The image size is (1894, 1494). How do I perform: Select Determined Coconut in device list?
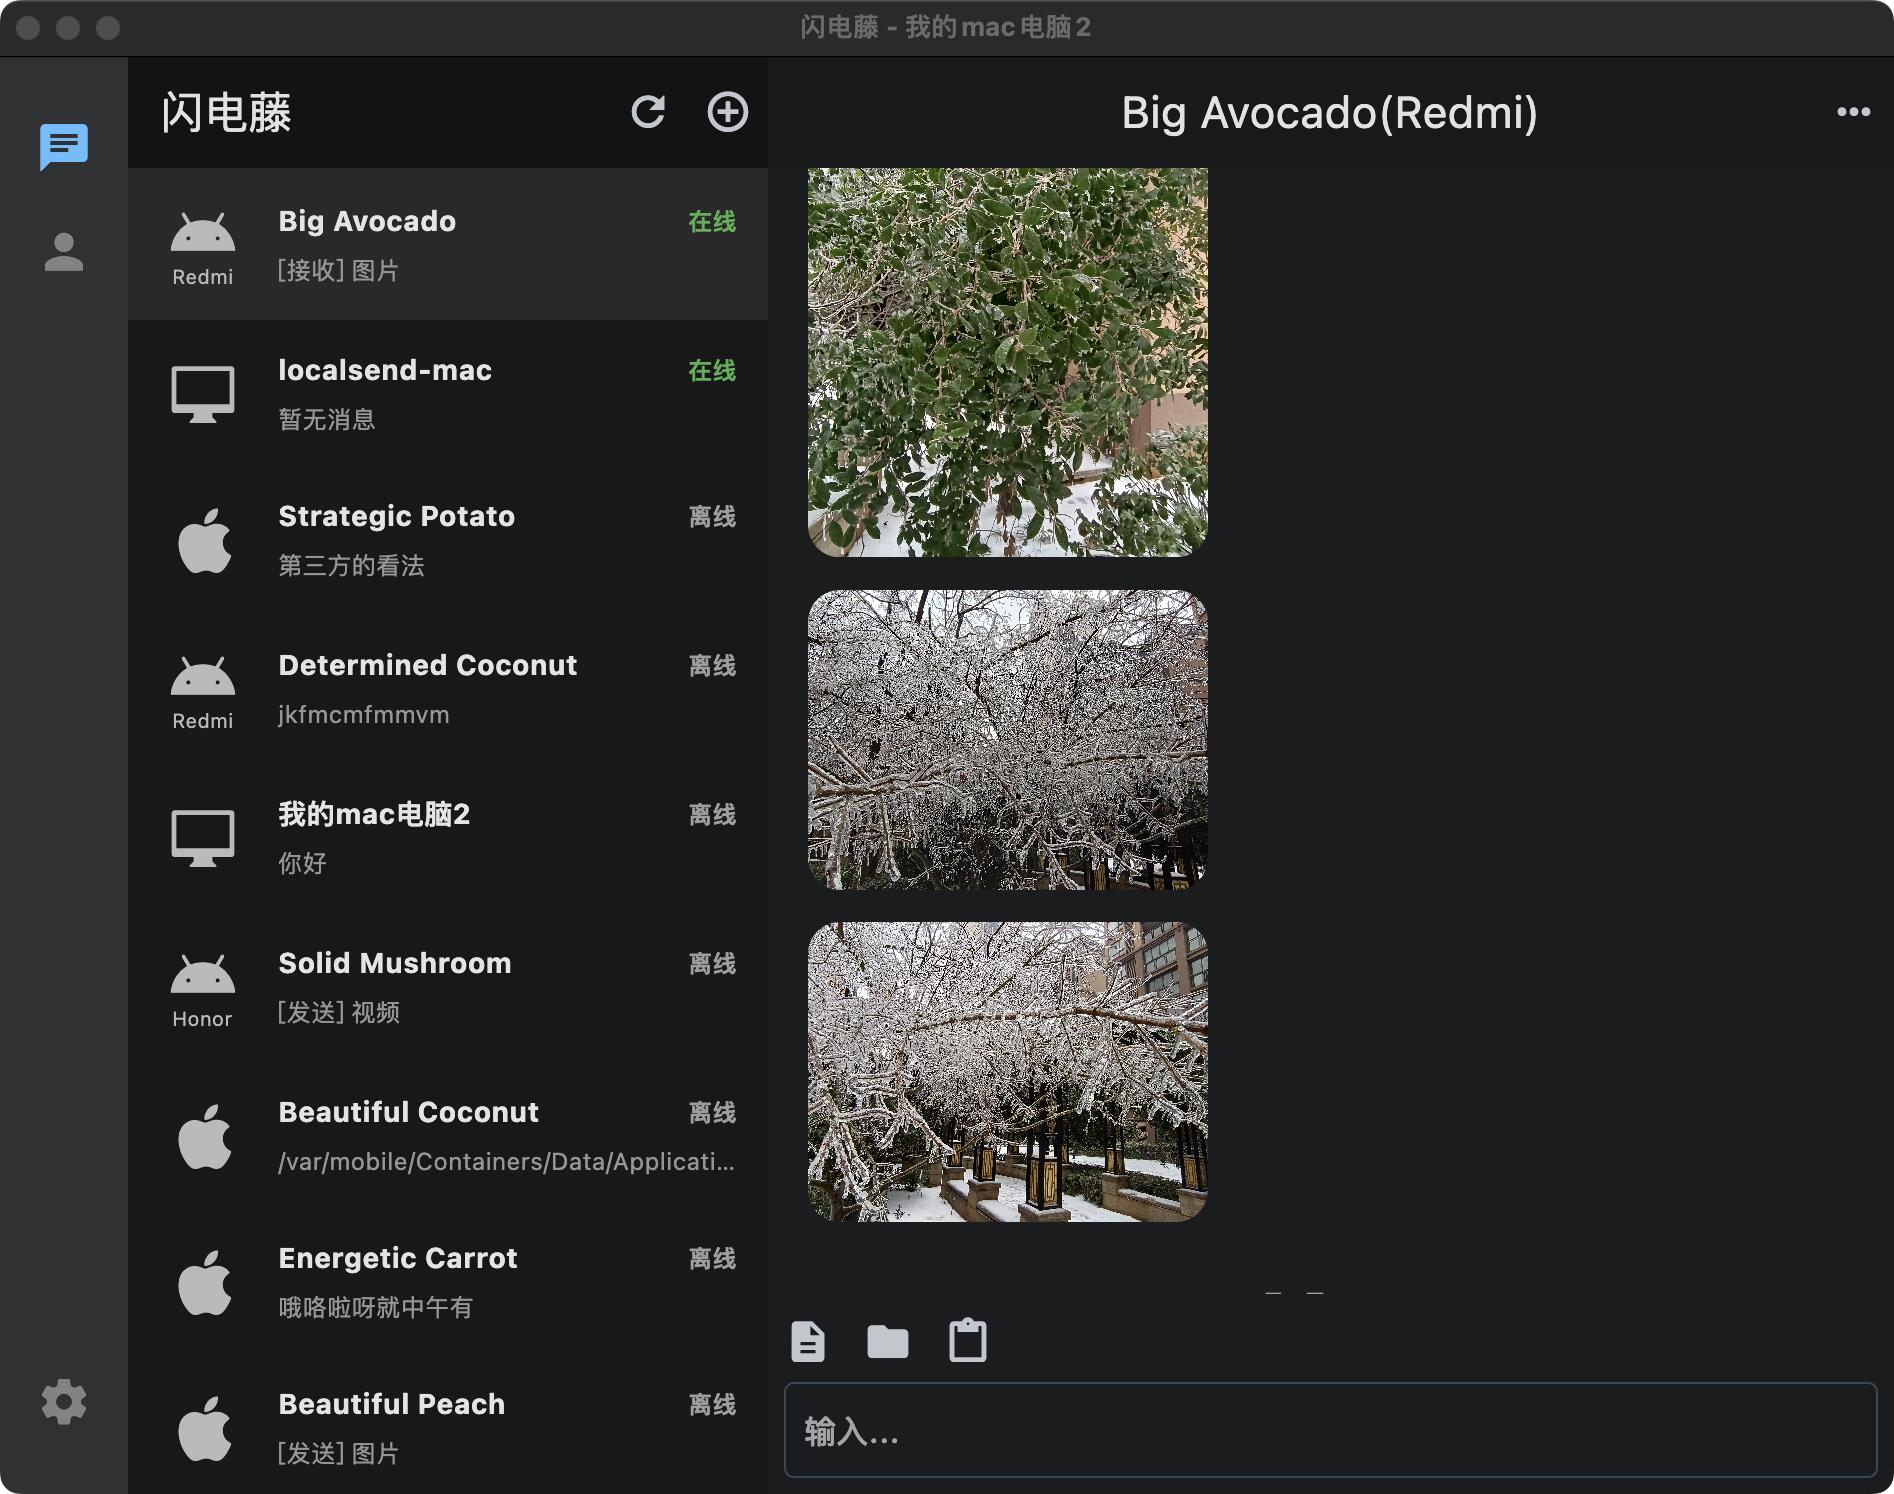448,688
